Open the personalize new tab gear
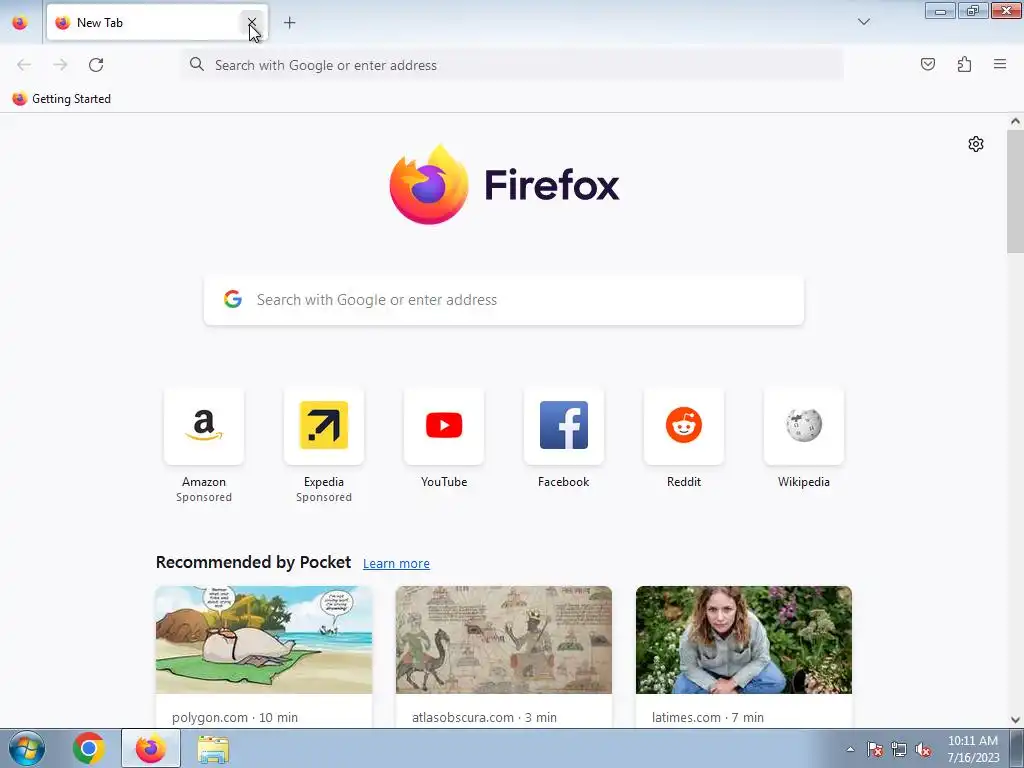The image size is (1024, 768). (x=976, y=144)
